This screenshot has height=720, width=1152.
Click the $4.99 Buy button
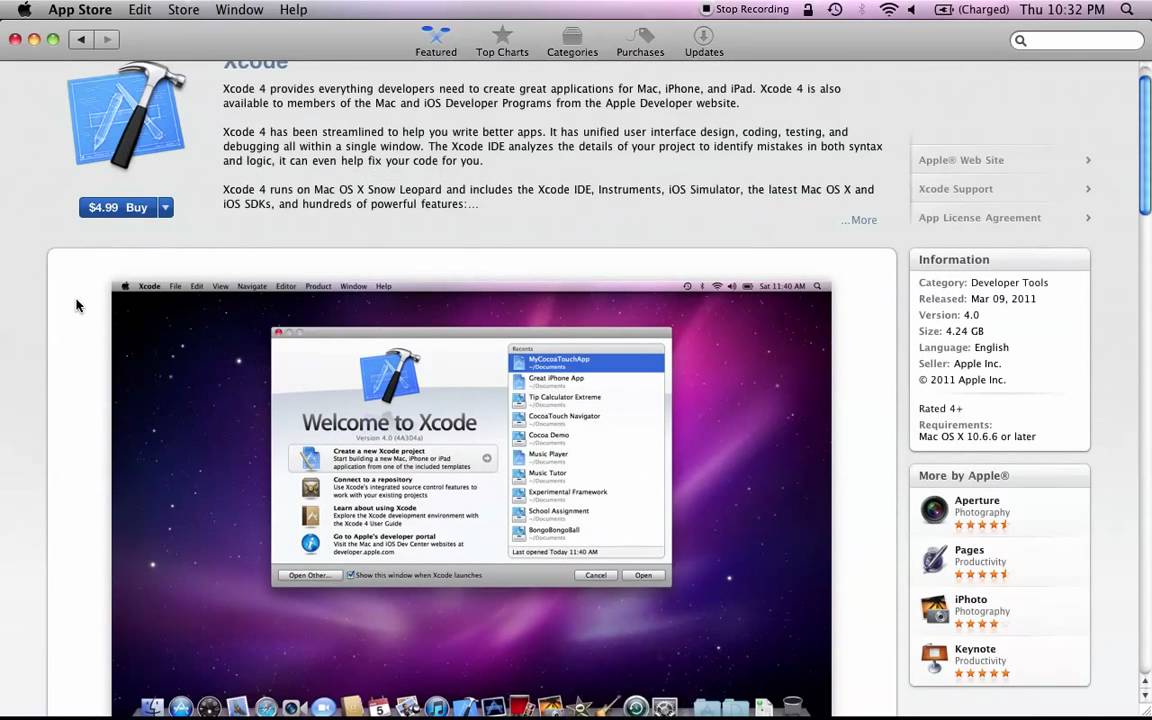118,208
